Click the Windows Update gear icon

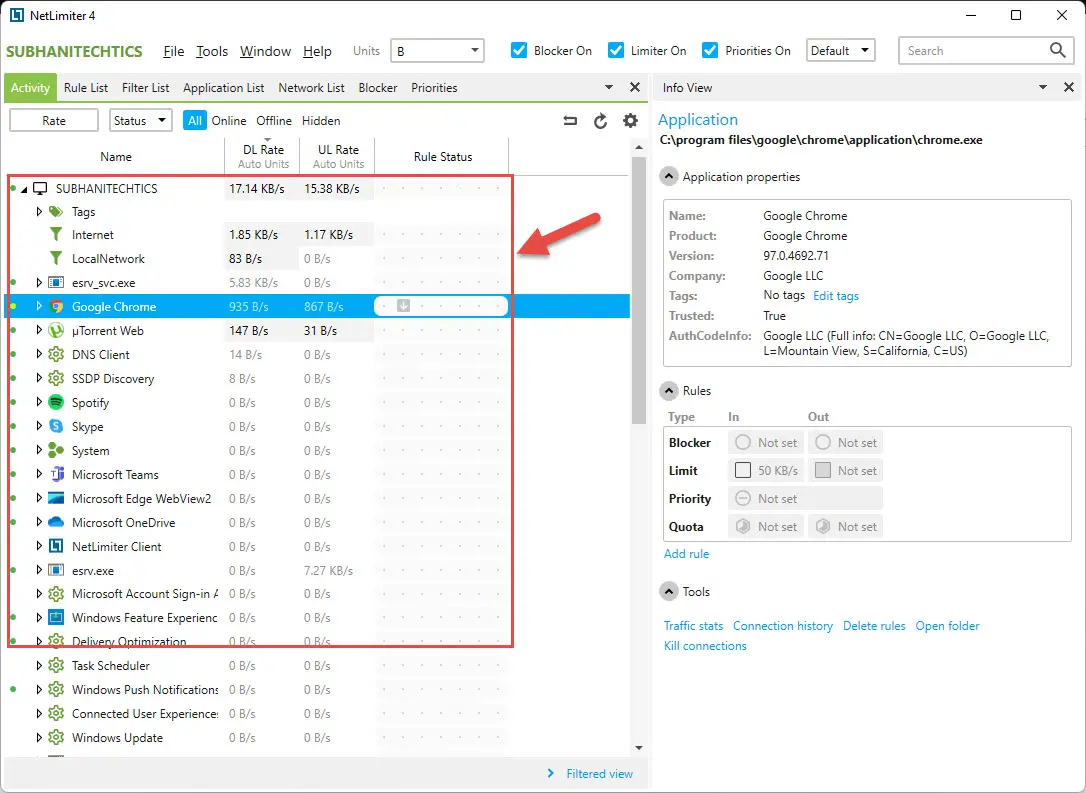point(56,738)
